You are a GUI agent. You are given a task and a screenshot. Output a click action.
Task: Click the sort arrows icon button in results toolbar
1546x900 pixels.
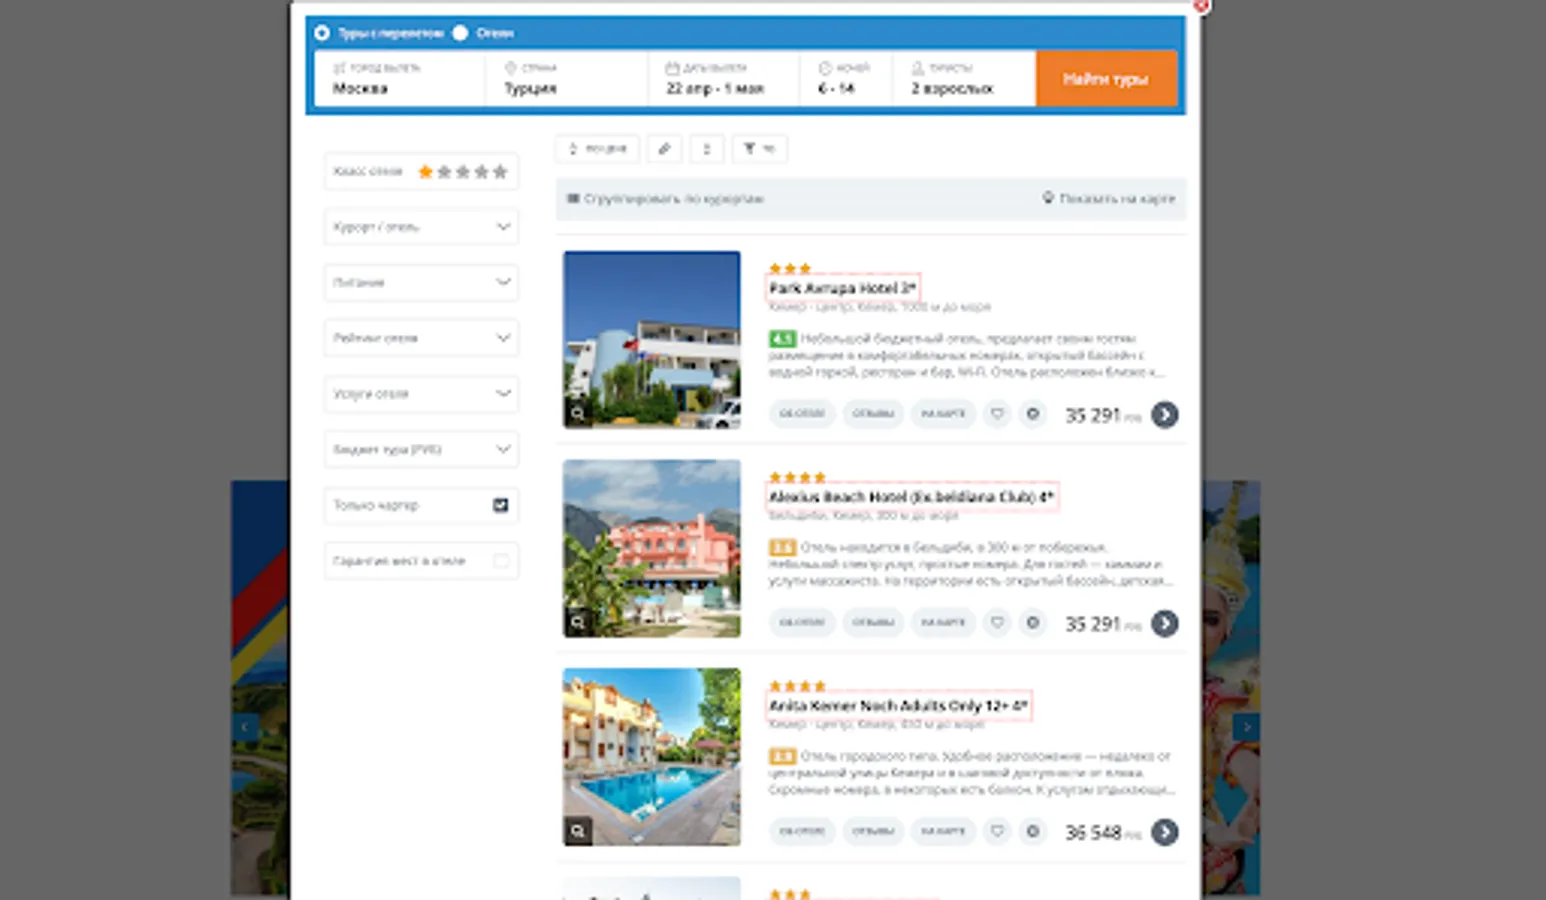pos(707,149)
